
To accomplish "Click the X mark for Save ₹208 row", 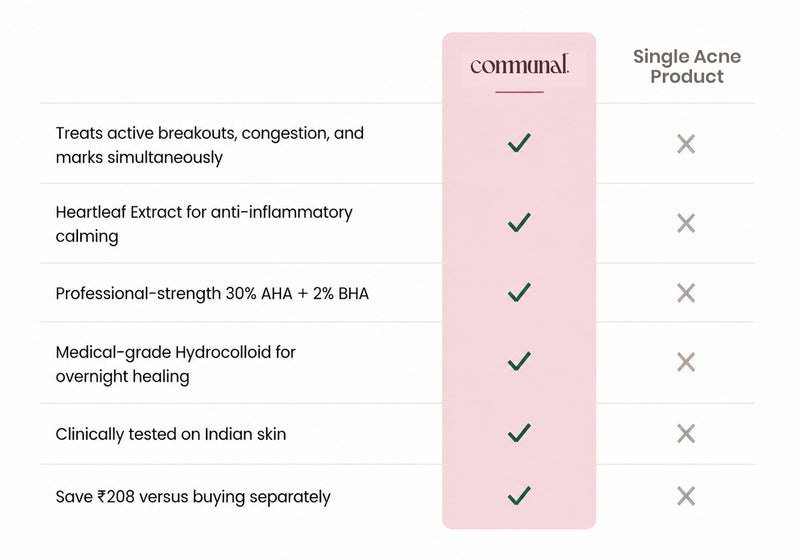I will pyautogui.click(x=686, y=496).
